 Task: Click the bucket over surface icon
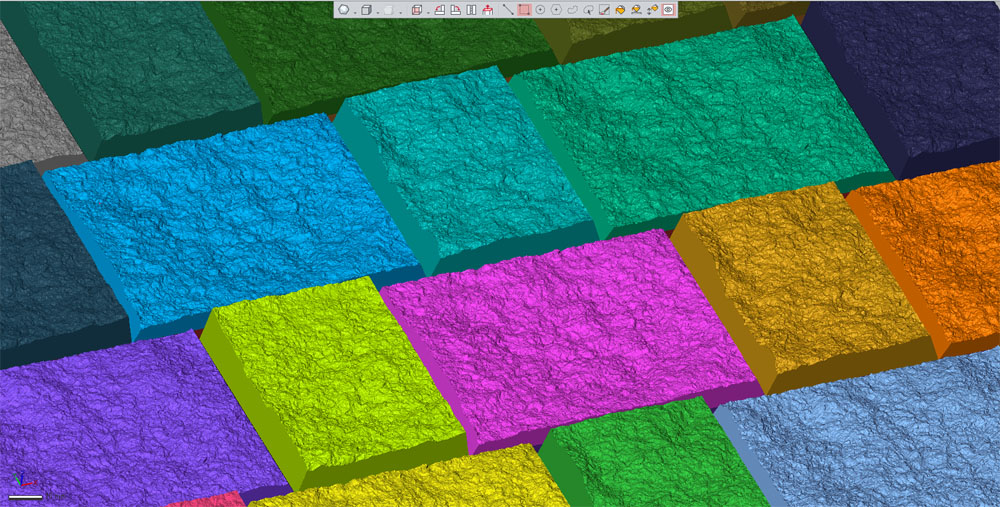(636, 10)
